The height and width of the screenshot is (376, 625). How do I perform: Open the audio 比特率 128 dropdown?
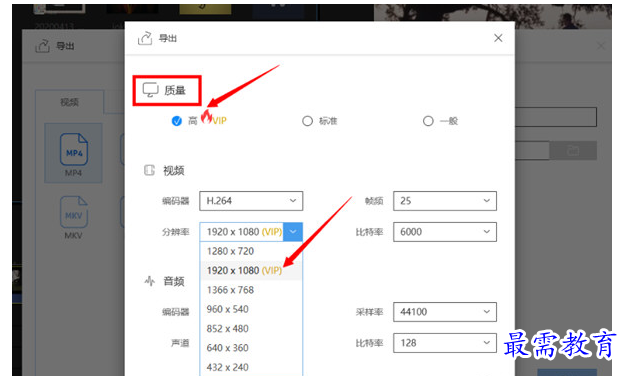[x=445, y=343]
